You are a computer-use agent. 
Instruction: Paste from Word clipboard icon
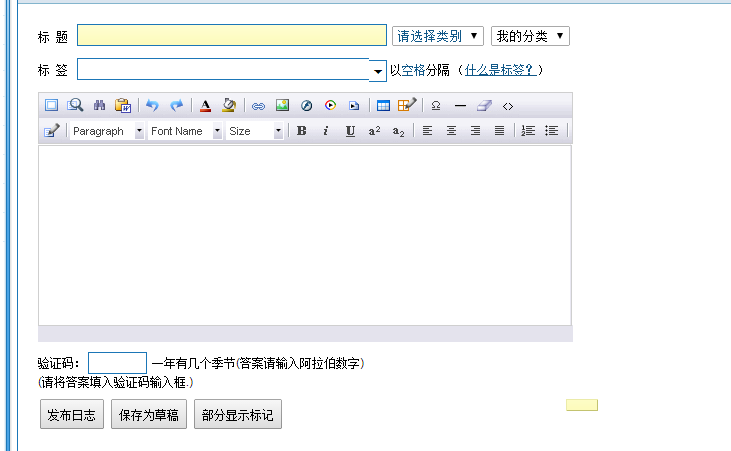[123, 105]
